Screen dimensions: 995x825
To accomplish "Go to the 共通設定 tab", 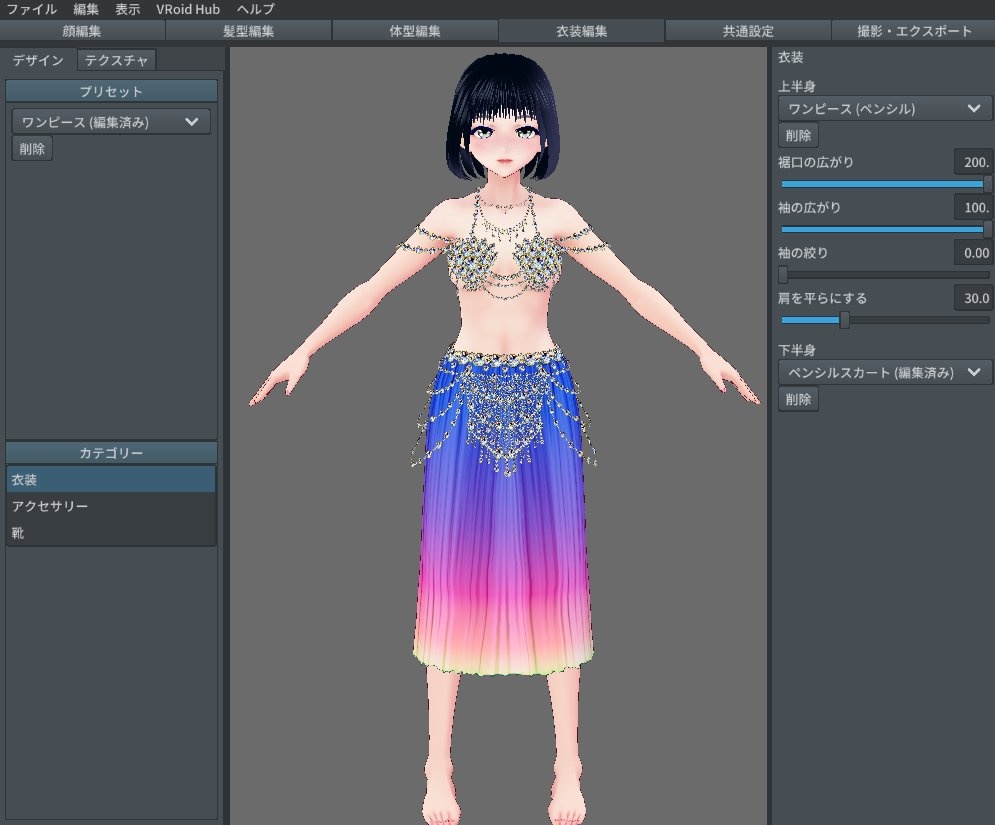I will [746, 31].
